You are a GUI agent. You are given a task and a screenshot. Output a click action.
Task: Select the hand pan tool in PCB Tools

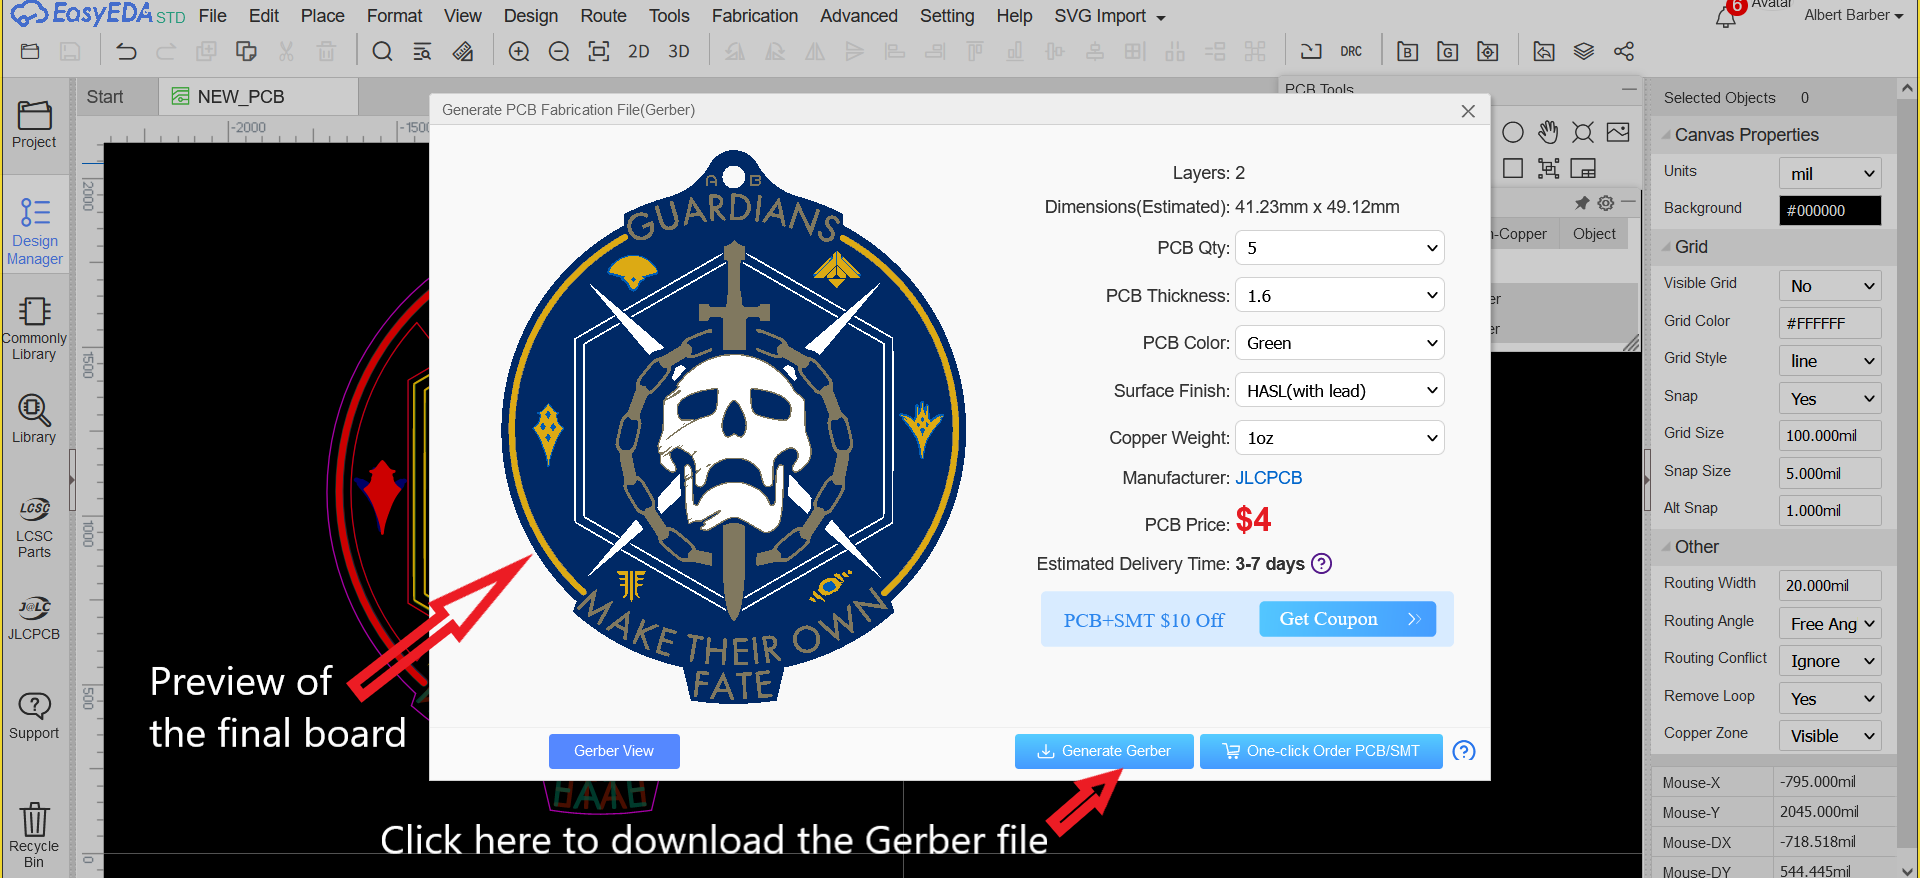tap(1548, 132)
